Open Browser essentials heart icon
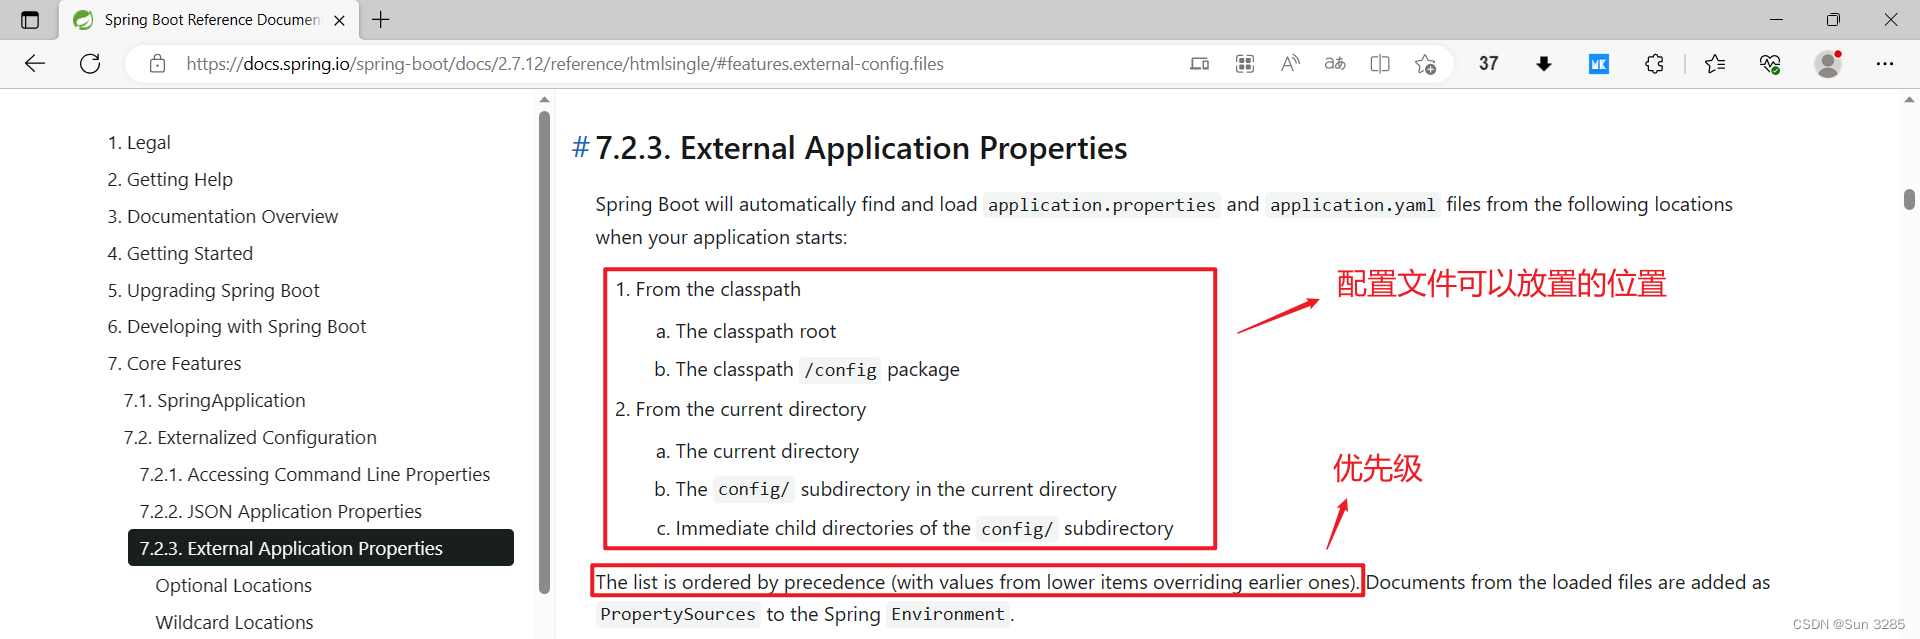1920x639 pixels. [x=1770, y=64]
